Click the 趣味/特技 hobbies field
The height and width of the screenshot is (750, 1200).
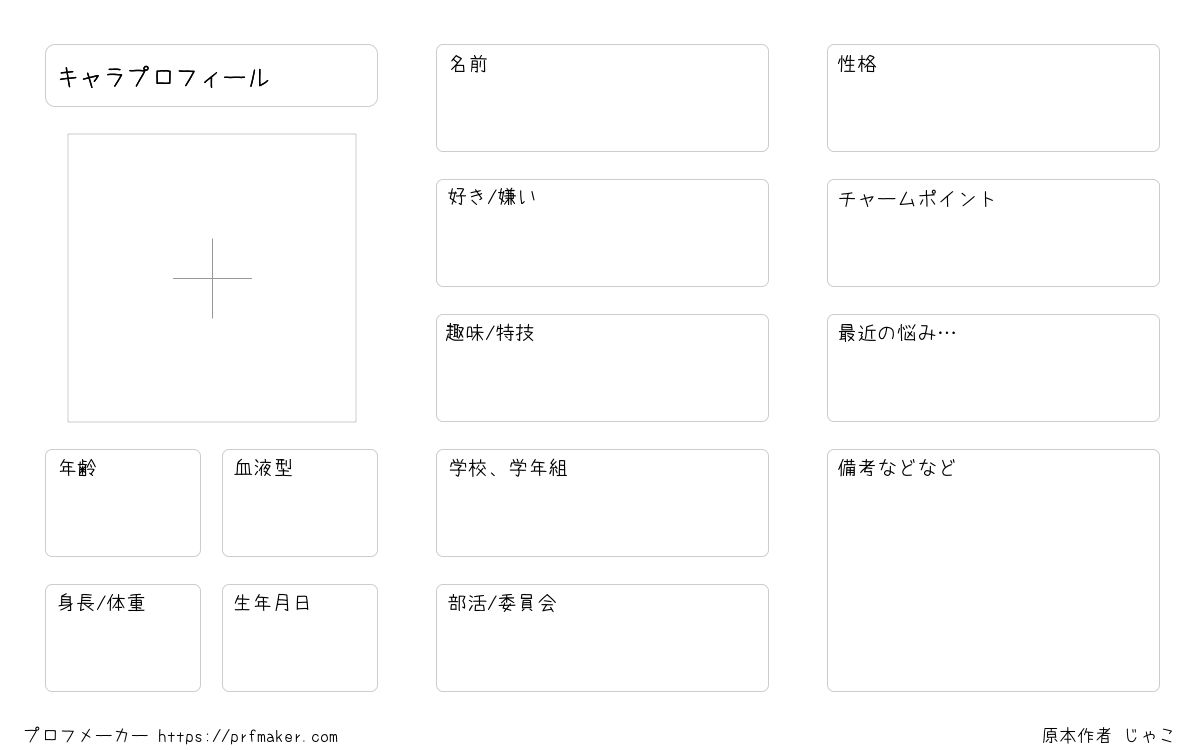(602, 368)
